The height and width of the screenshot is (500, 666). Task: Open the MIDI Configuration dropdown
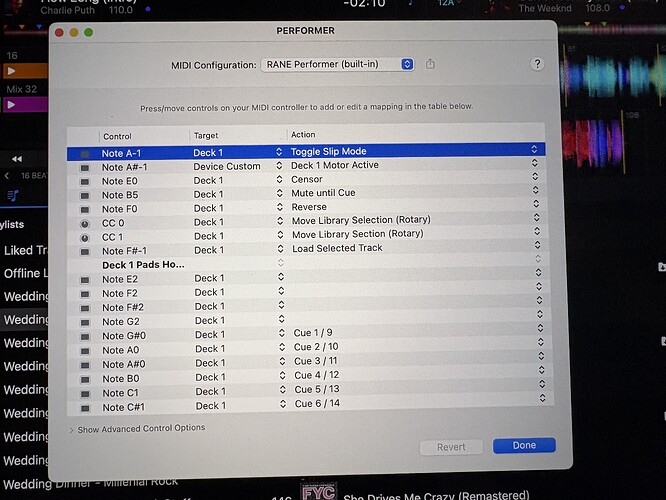pyautogui.click(x=337, y=64)
